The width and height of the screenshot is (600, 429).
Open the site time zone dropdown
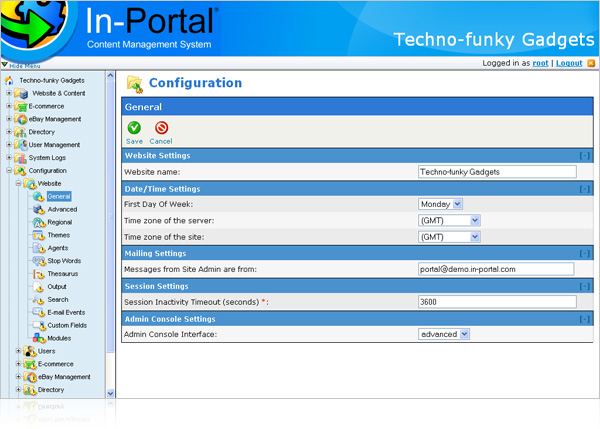tap(475, 237)
